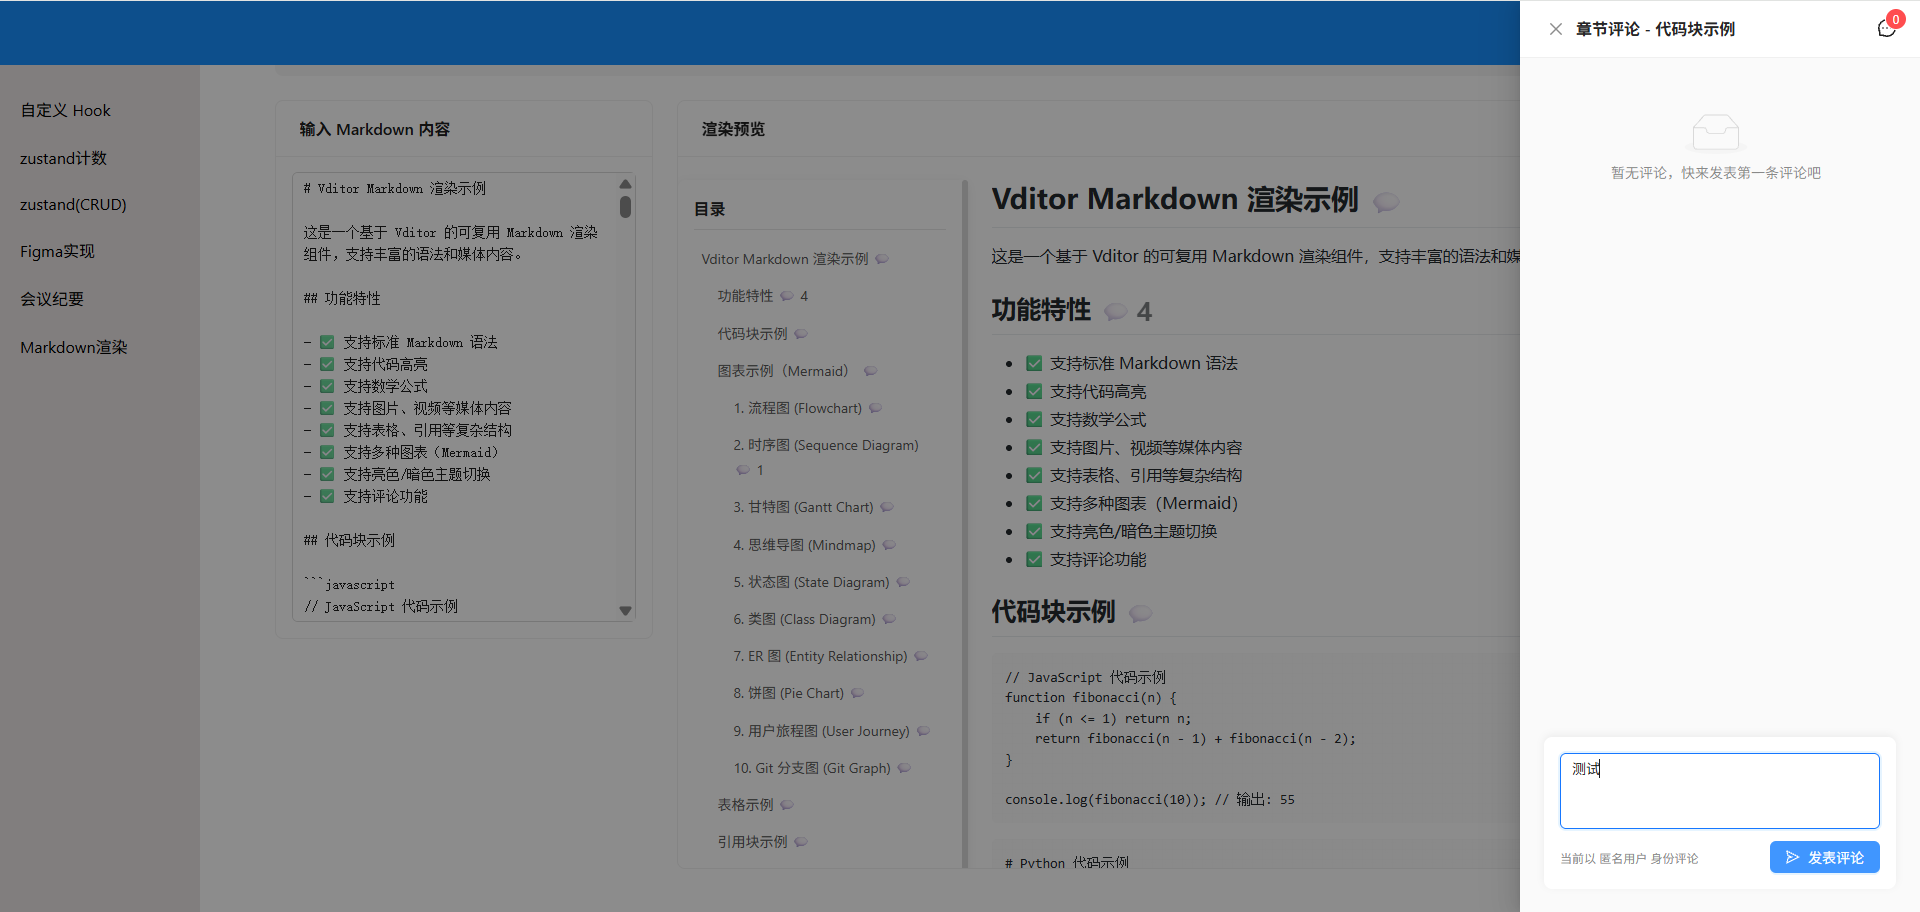Open TOC entry 7. ER 图 (Entity Relationship)

[x=820, y=656]
